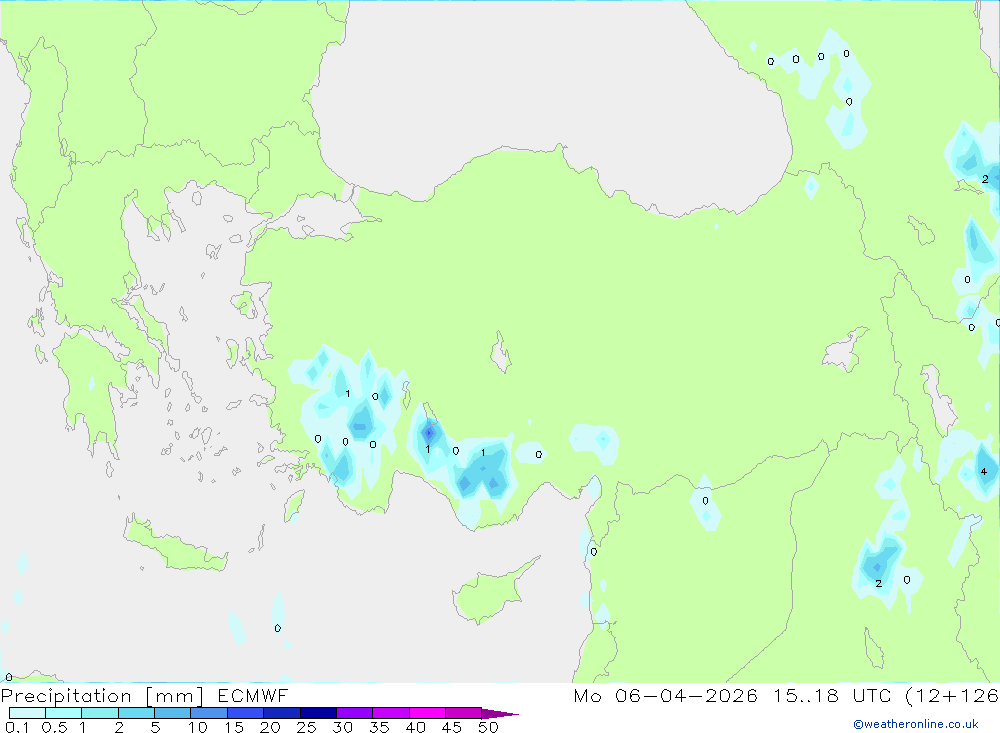The width and height of the screenshot is (1000, 733).
Task: Click the 25–30 mm navy legend swatch
Action: [x=318, y=713]
